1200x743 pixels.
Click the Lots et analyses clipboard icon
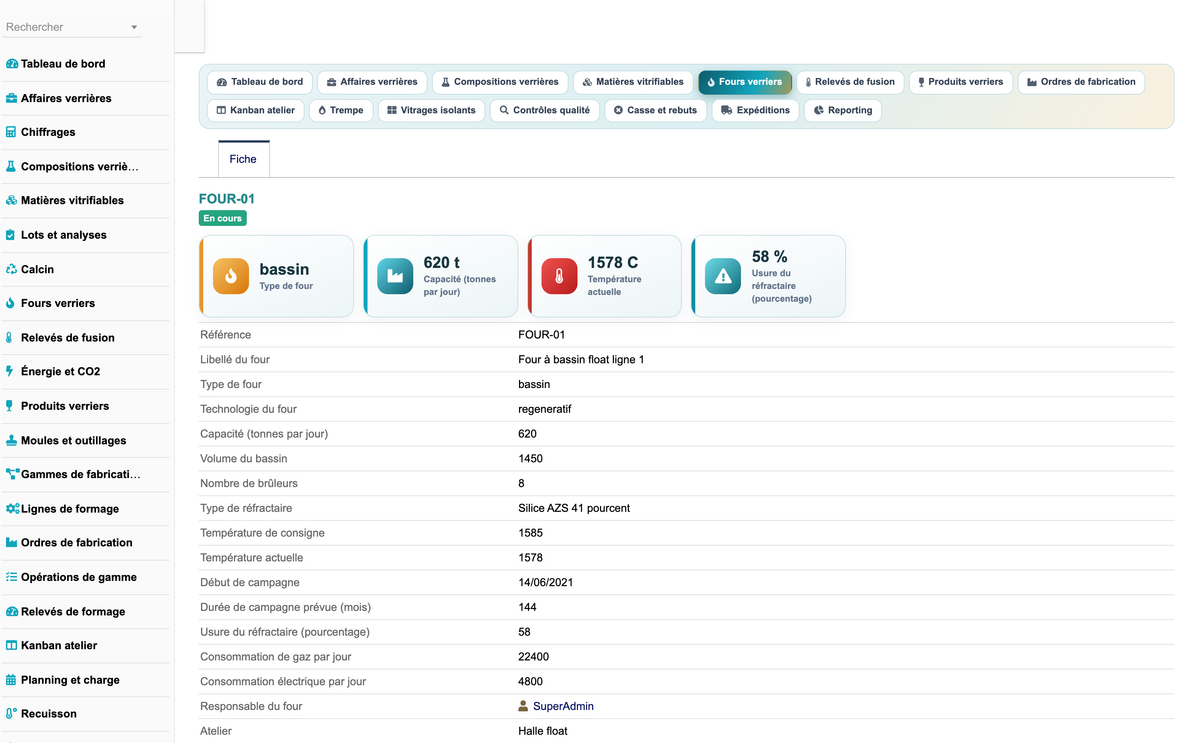[x=12, y=235]
